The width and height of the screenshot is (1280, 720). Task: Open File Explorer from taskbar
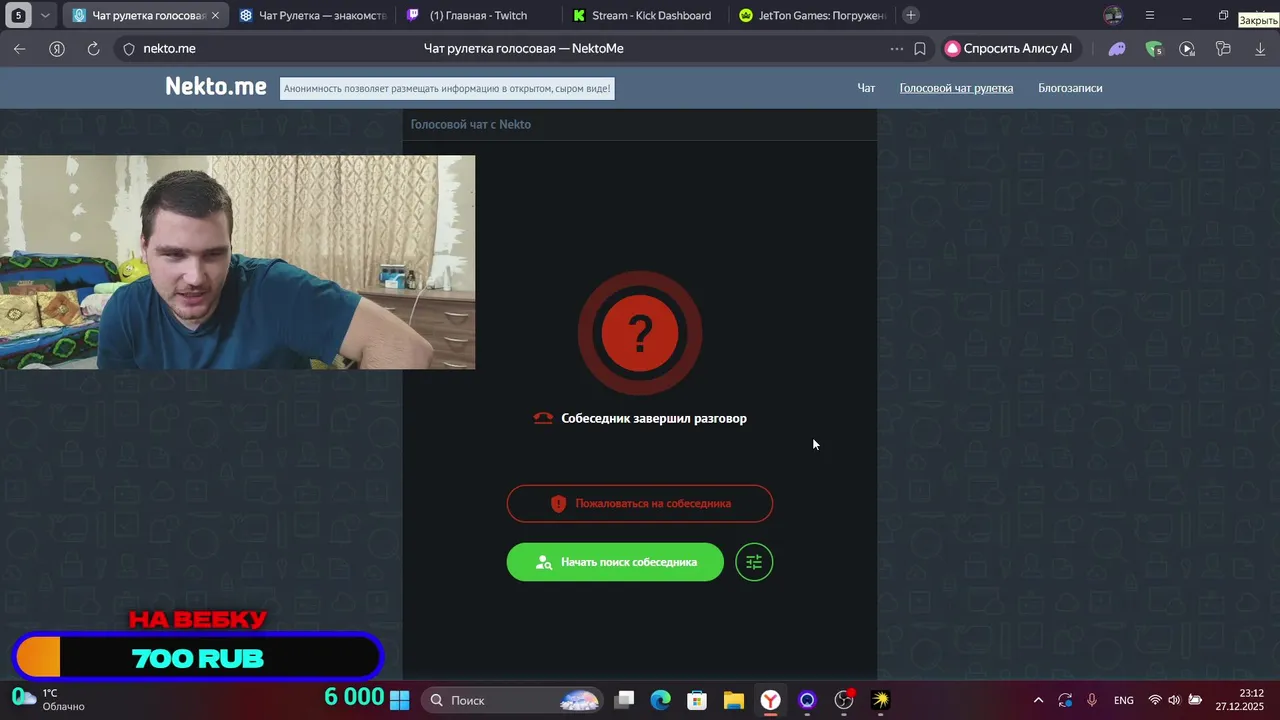pyautogui.click(x=734, y=700)
